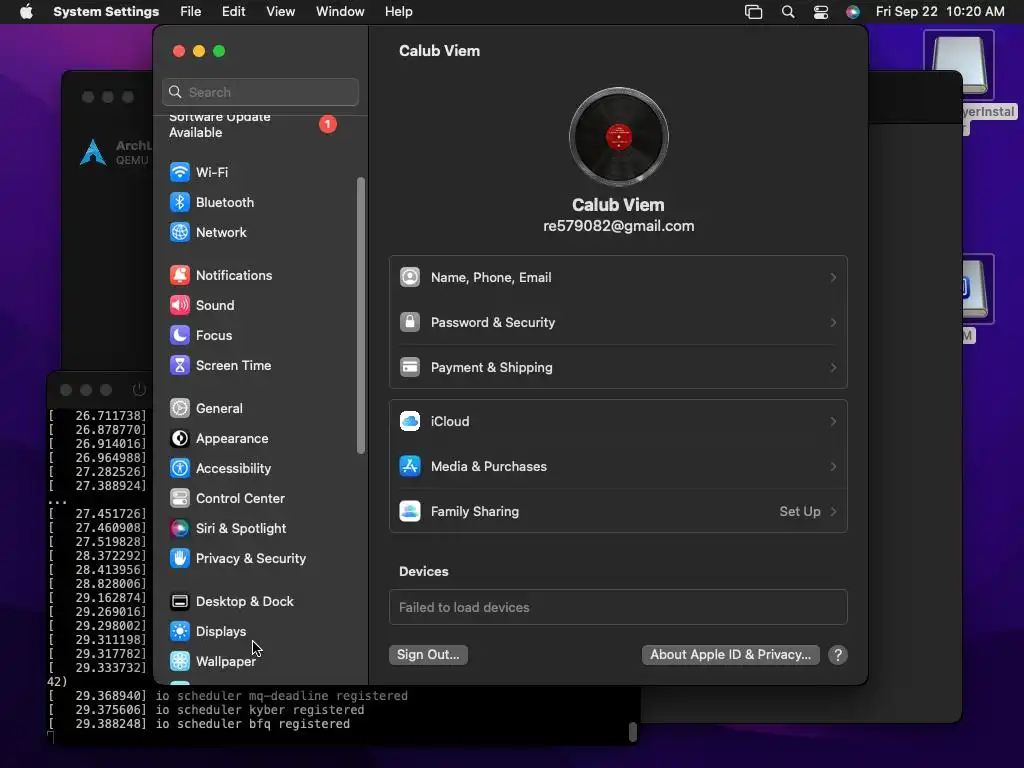Click the Siri icon in the menu bar
1024x768 pixels.
tap(853, 12)
